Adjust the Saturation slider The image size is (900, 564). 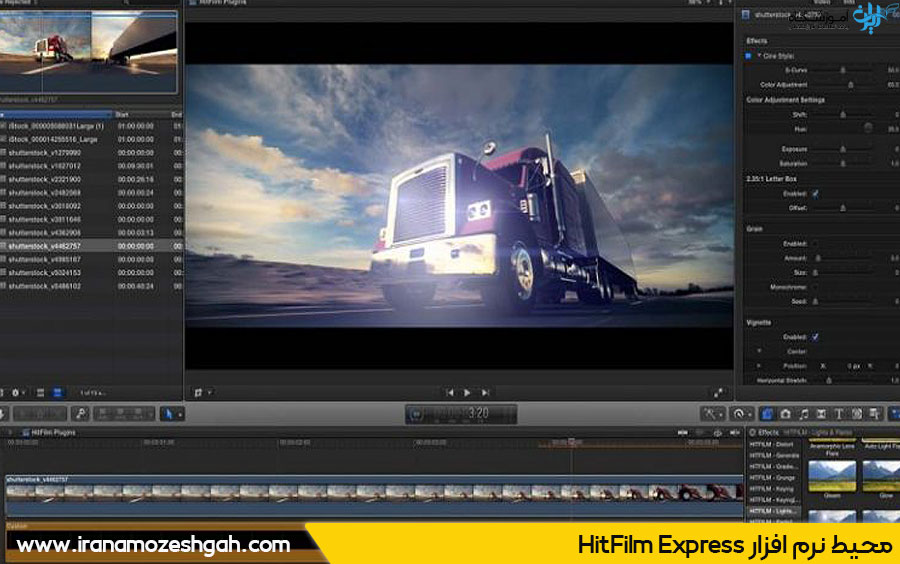coord(843,164)
